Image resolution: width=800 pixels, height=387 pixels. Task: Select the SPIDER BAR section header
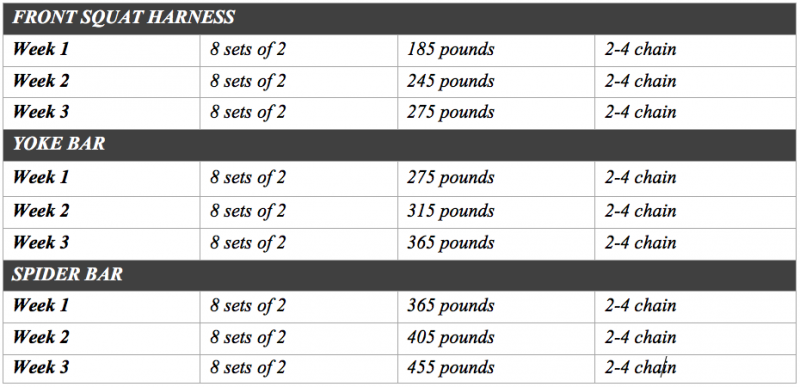pos(399,275)
